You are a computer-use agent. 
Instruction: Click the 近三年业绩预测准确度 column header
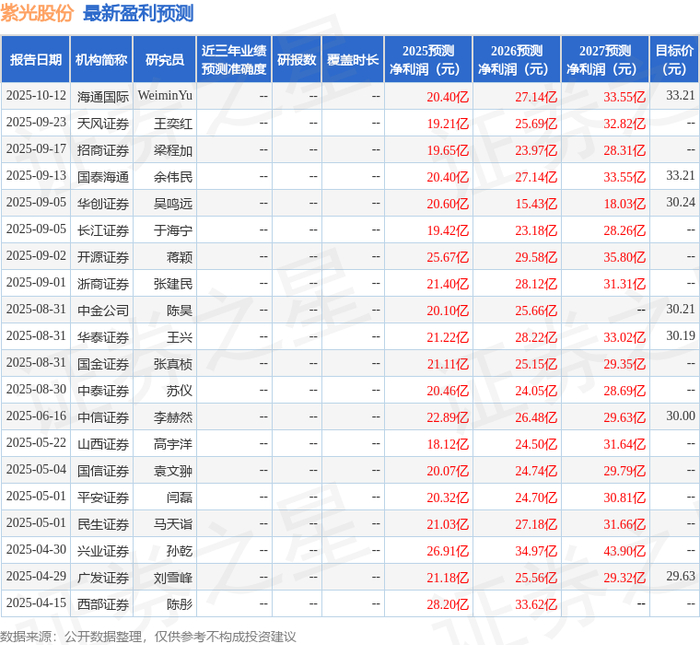click(x=234, y=59)
